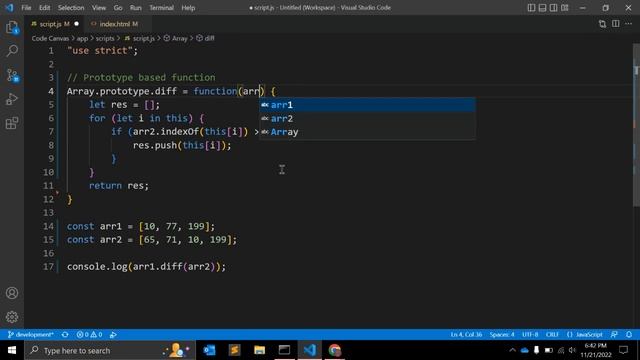The height and width of the screenshot is (360, 640).
Task: Open errors and warnings count in status bar
Action: [x=89, y=335]
